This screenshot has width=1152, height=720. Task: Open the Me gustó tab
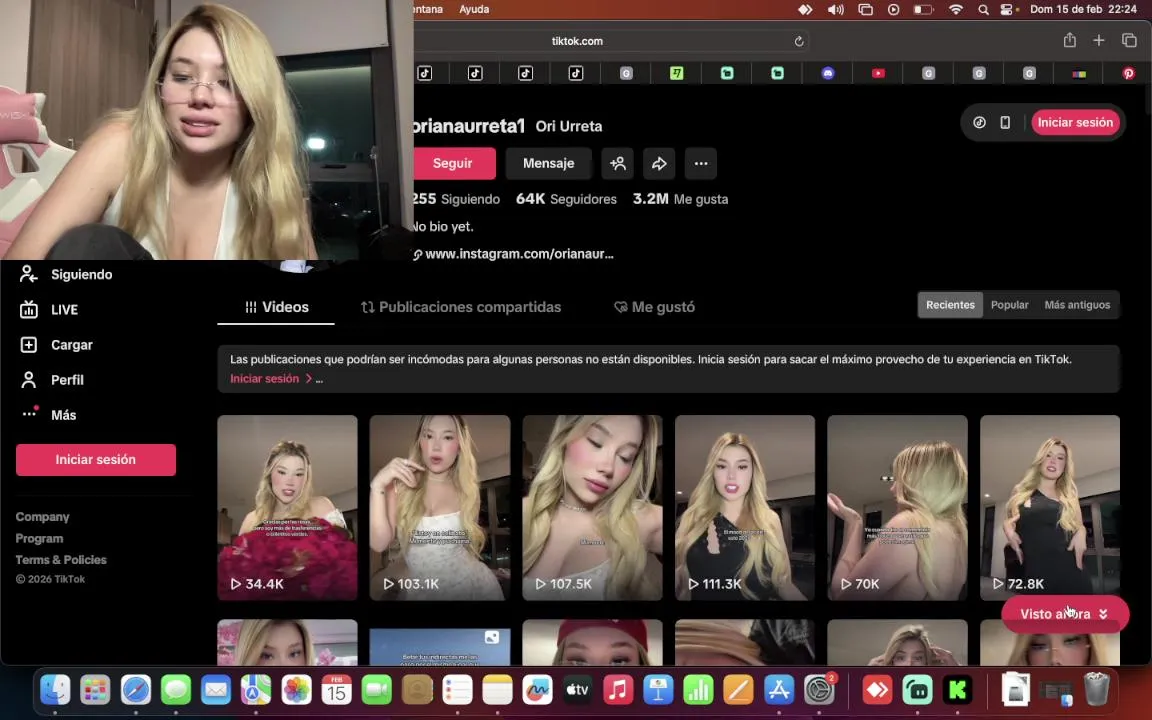(654, 307)
